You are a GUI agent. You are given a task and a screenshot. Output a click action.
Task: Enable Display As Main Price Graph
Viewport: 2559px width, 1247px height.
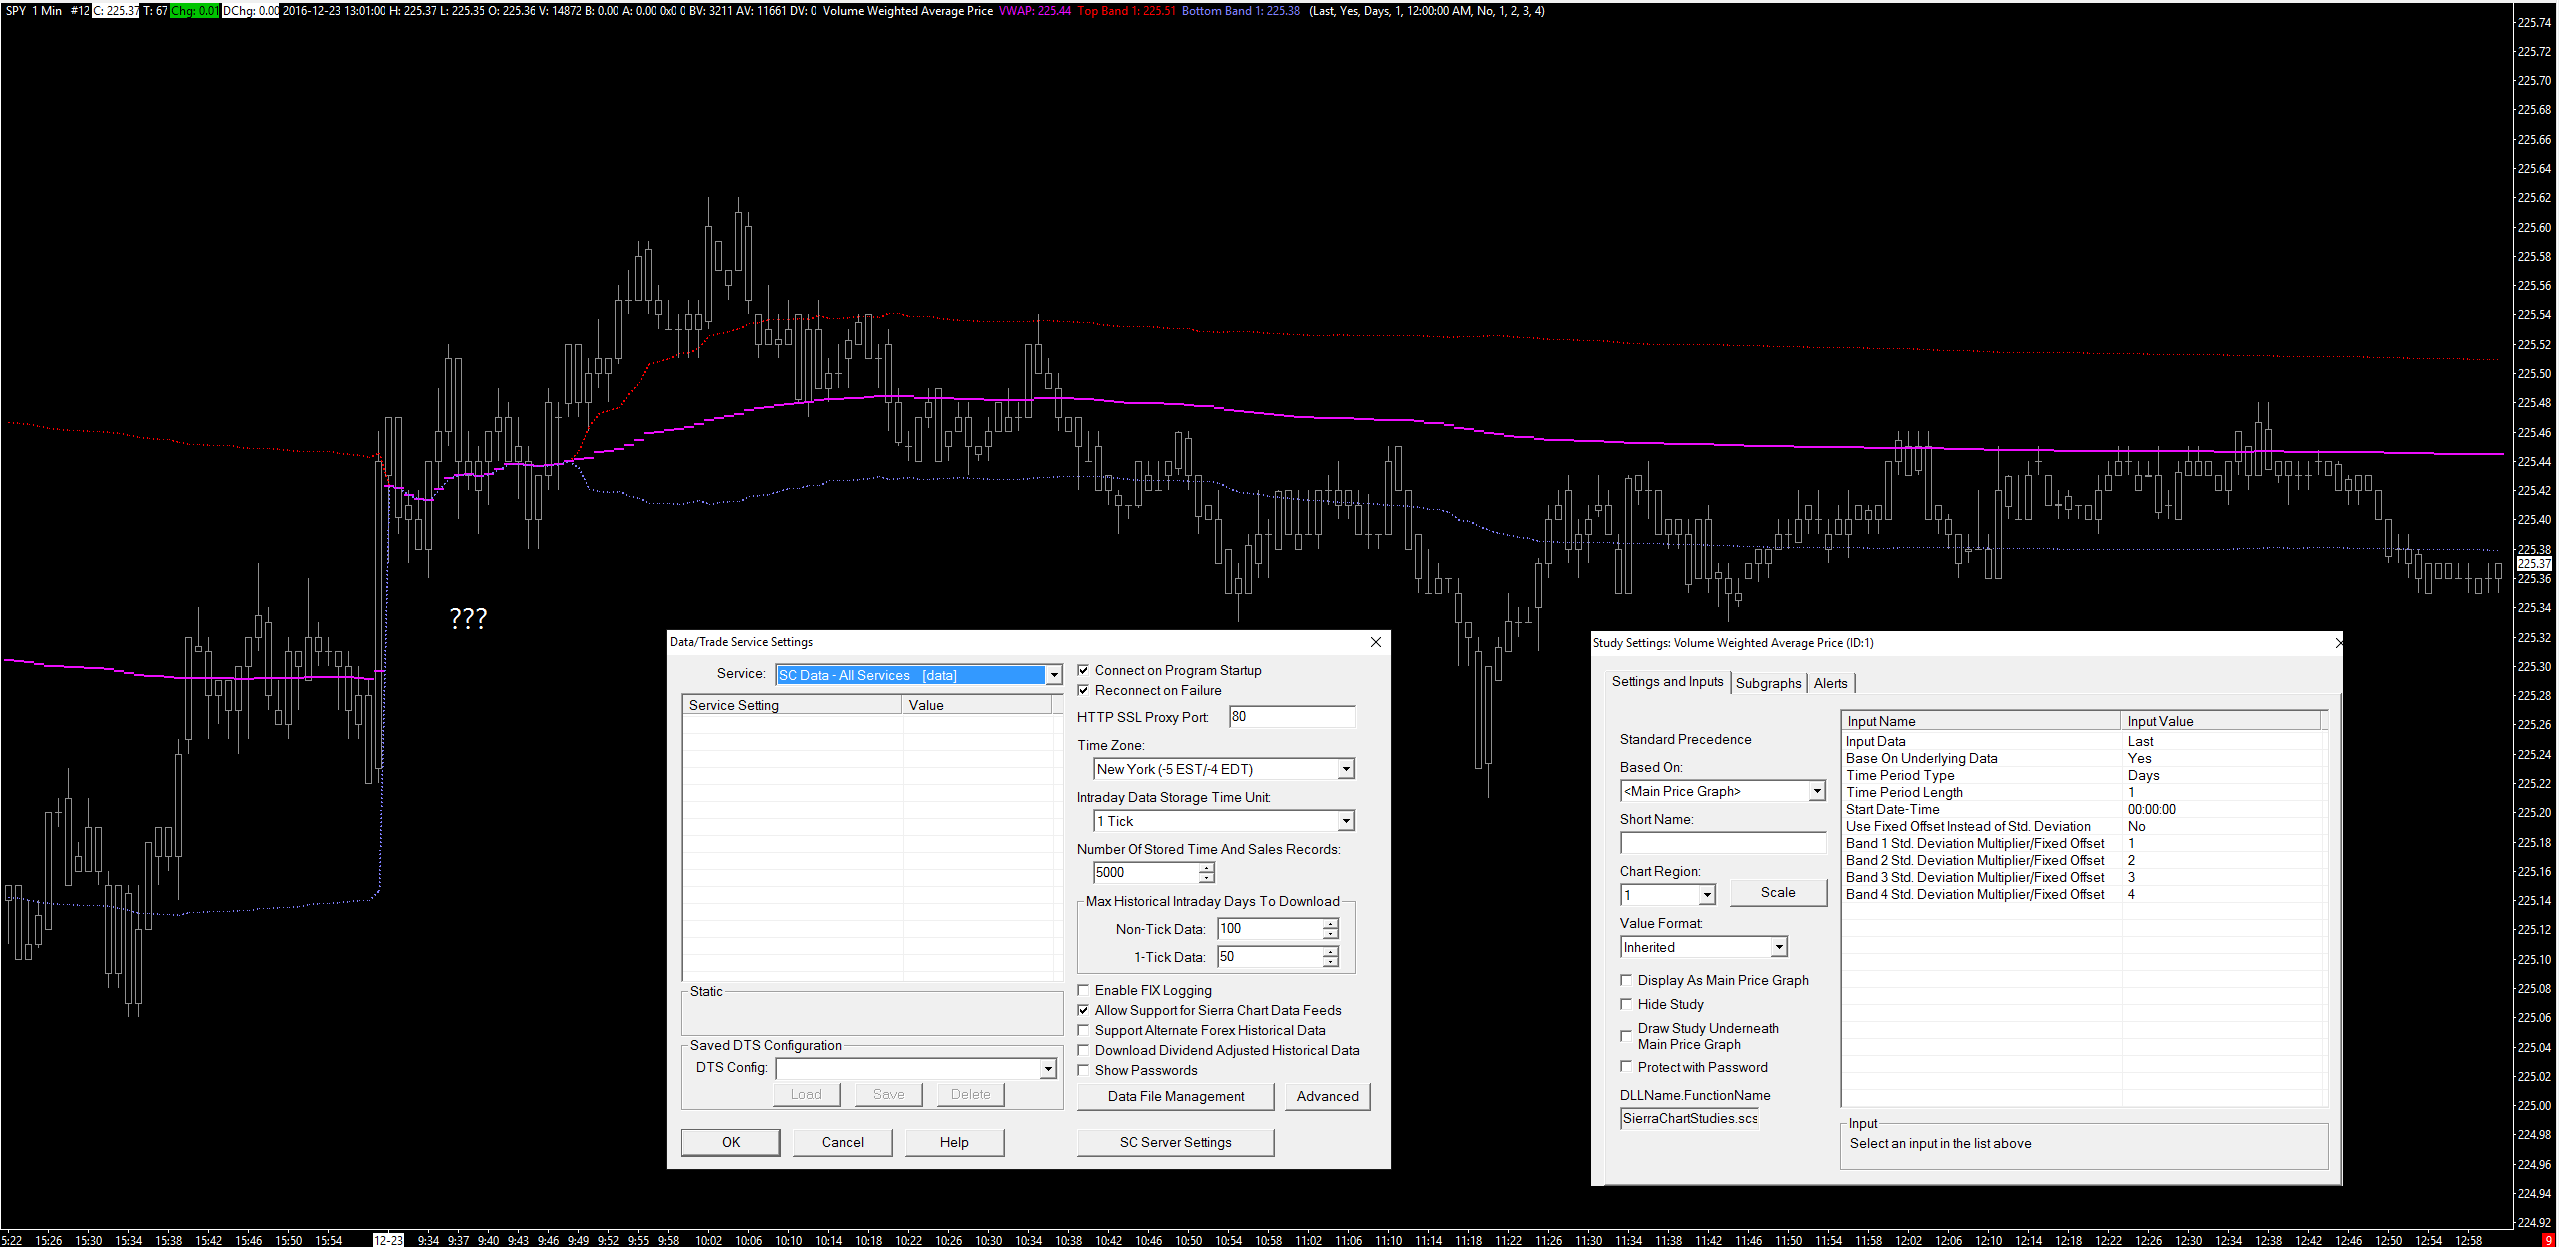(x=1626, y=980)
